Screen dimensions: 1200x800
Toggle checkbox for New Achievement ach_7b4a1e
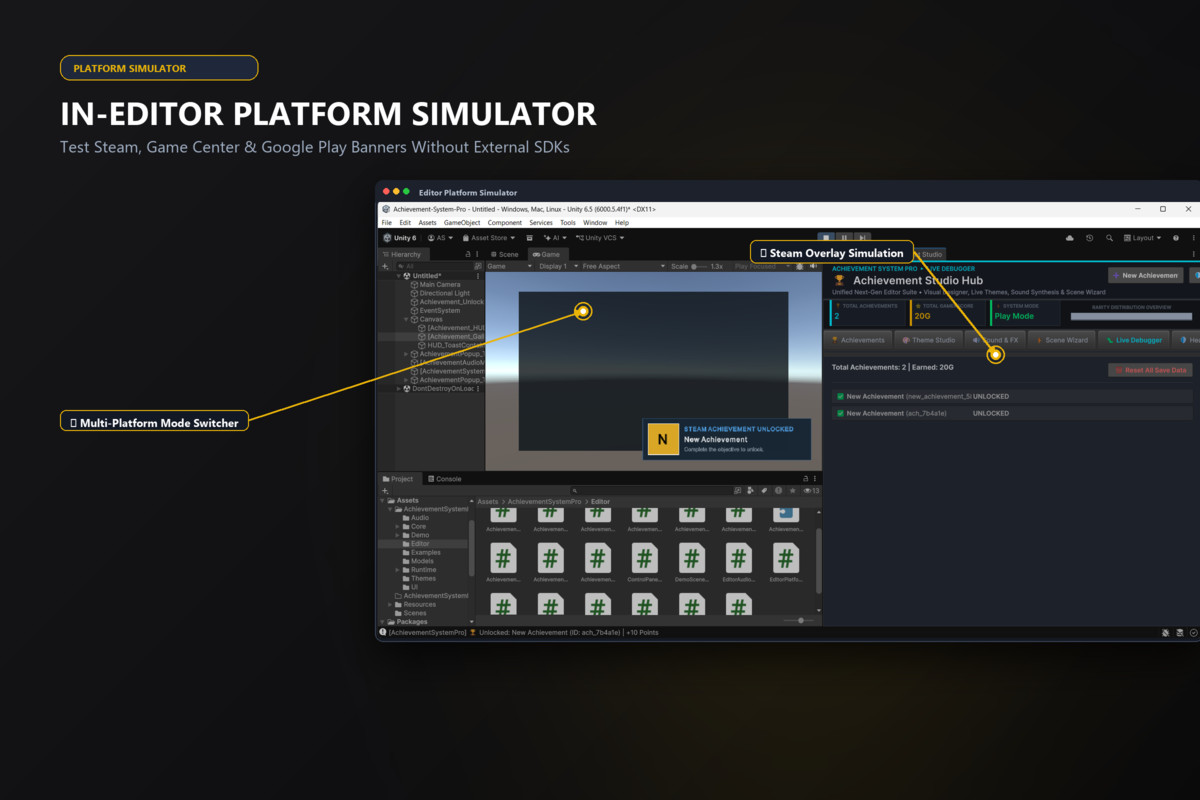click(x=840, y=412)
